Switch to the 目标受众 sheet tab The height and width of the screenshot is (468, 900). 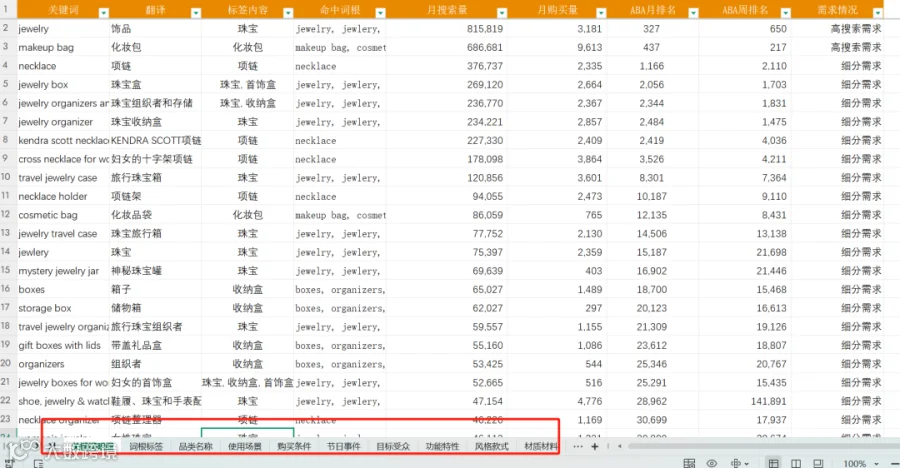[393, 446]
